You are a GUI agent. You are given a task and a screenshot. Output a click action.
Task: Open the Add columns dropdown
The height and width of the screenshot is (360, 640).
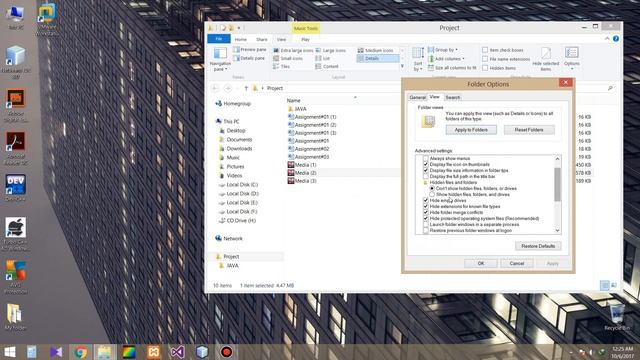pos(446,59)
